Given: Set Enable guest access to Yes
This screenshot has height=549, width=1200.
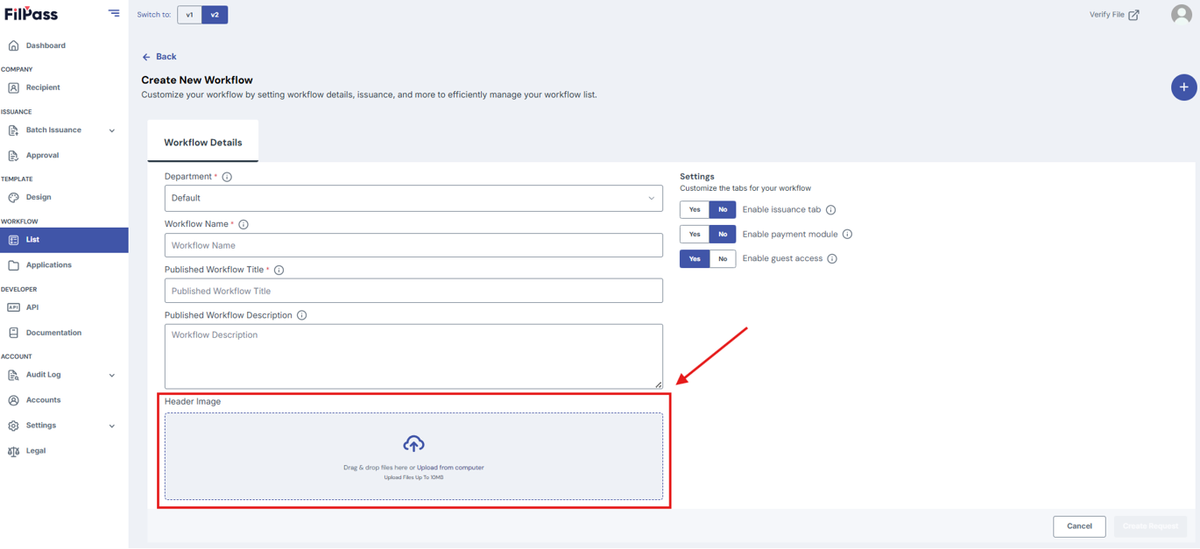Looking at the screenshot, I should coord(694,259).
